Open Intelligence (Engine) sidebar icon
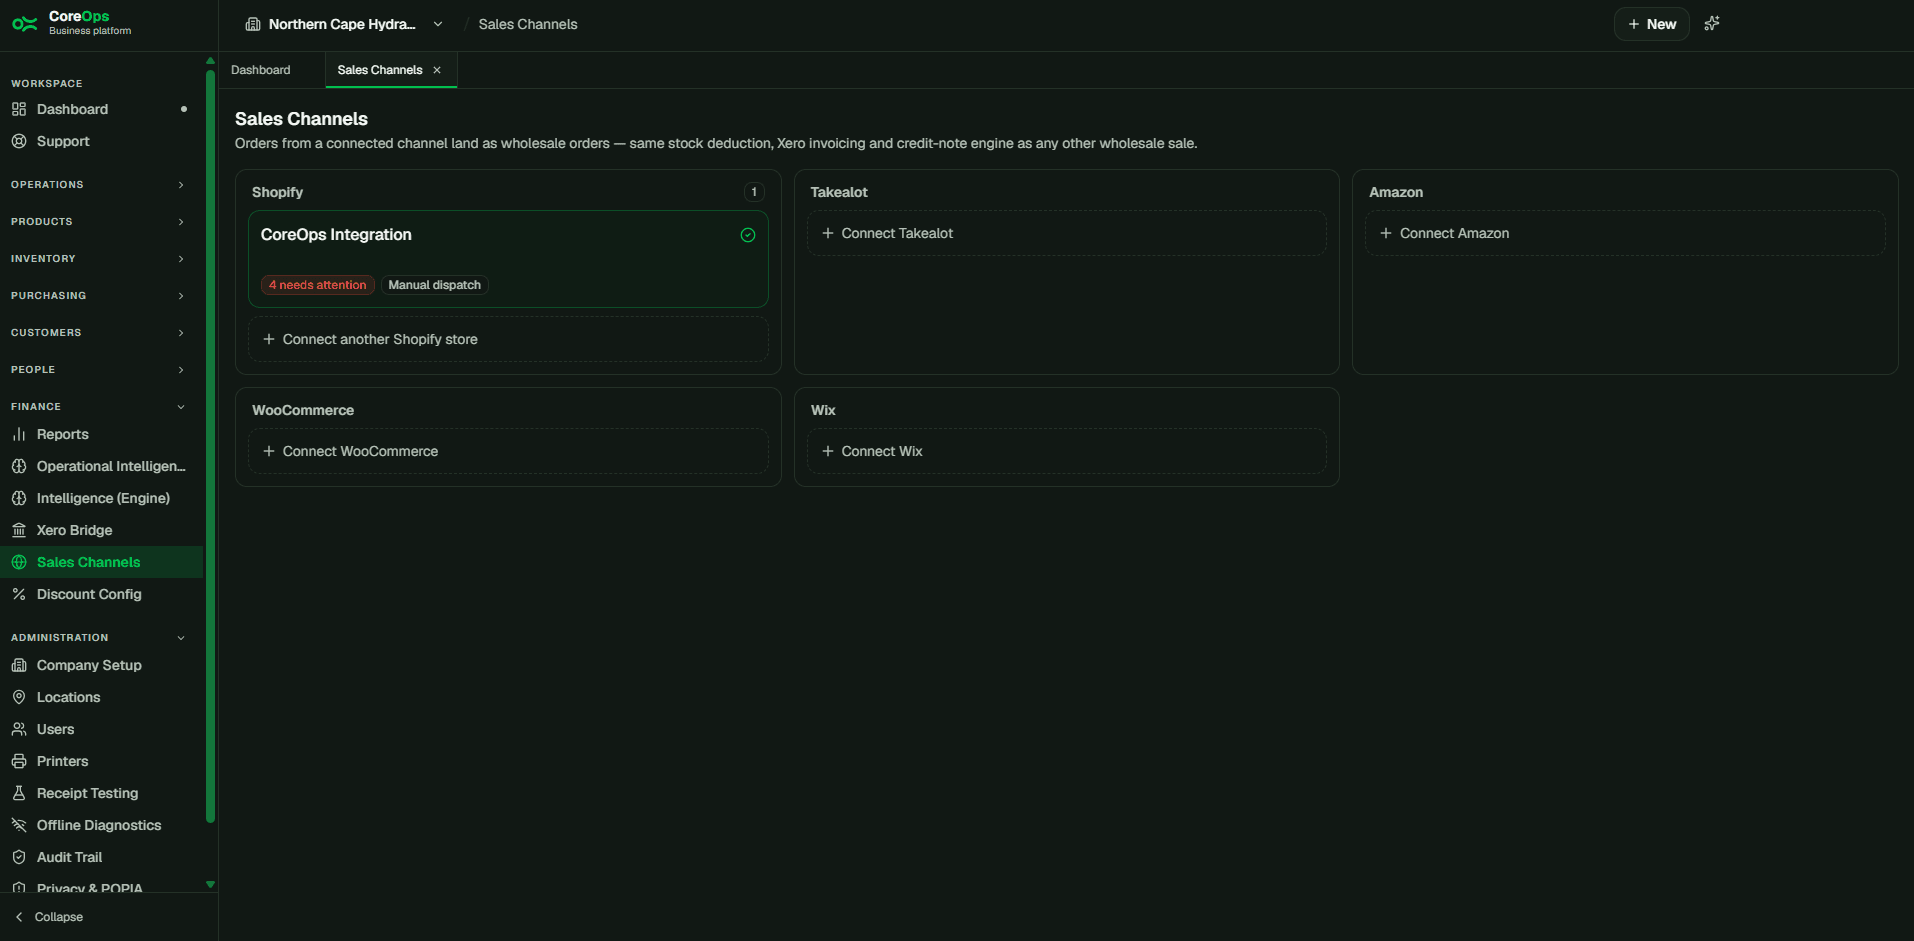The image size is (1914, 941). [x=19, y=498]
